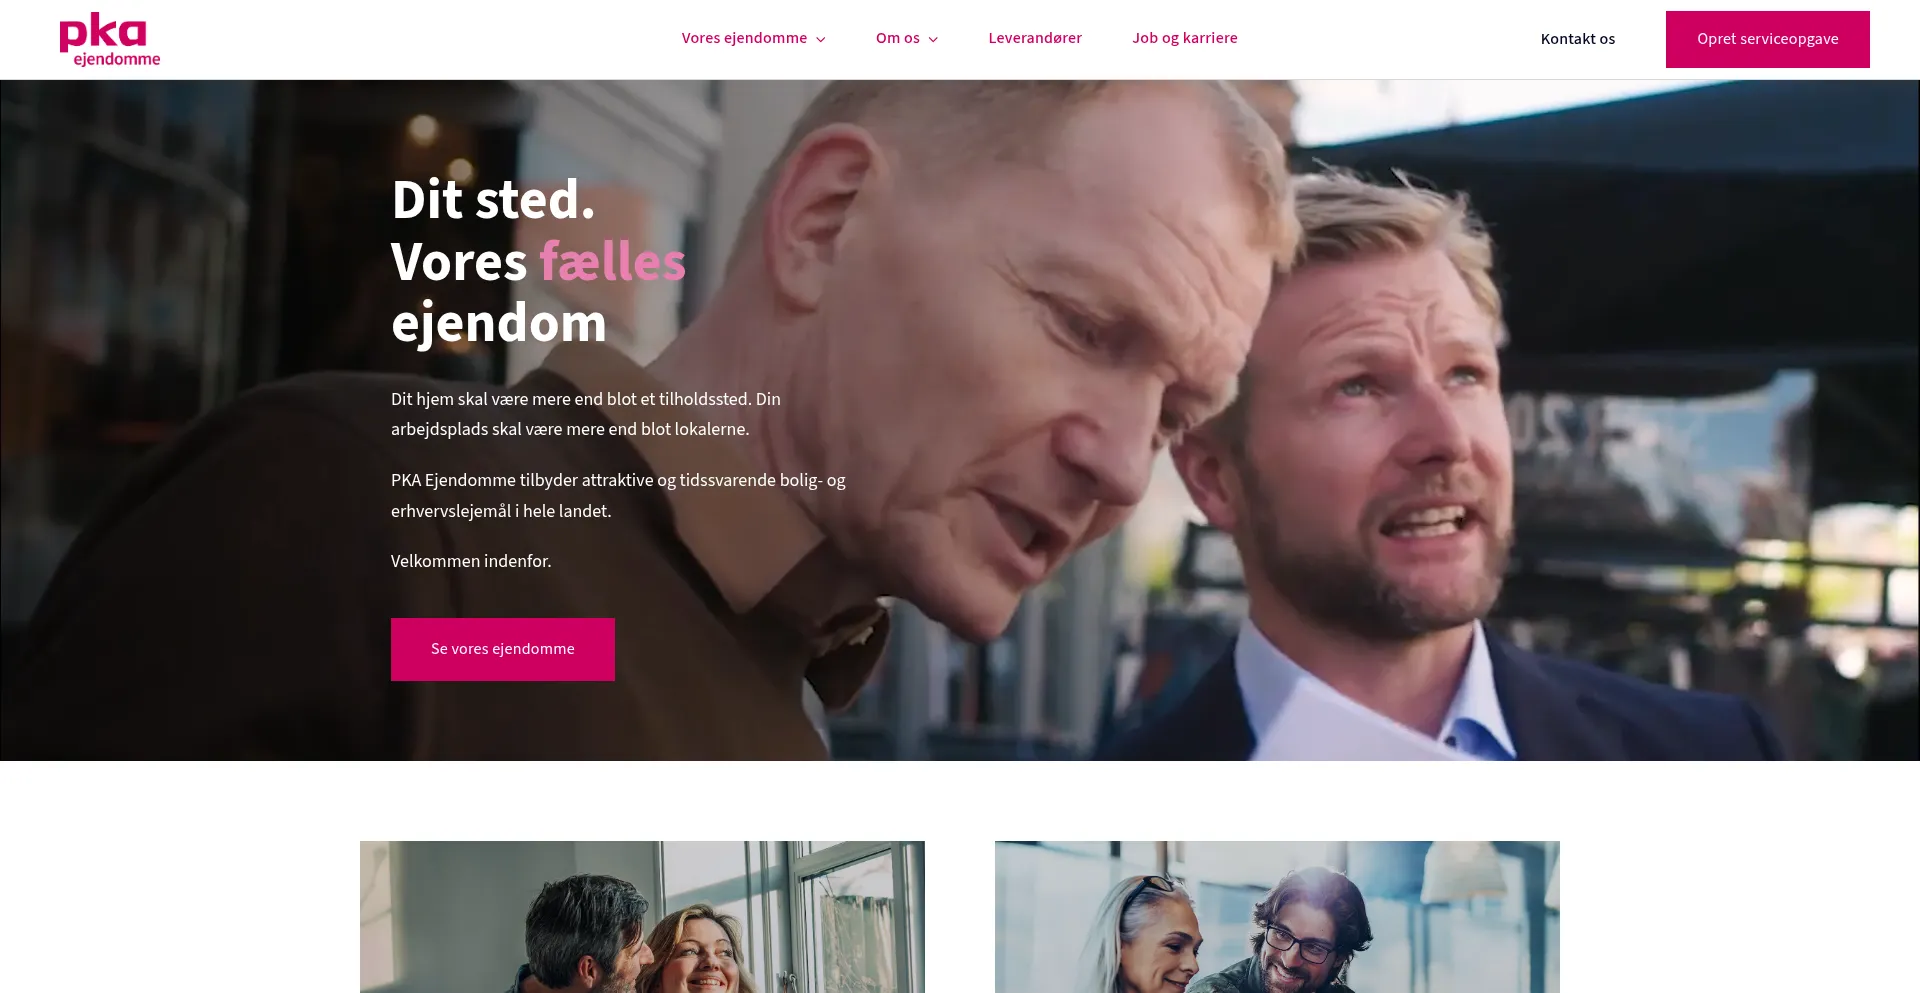Click the Se vores ejendomme button
Screen dimensions: 1920x993
[503, 649]
